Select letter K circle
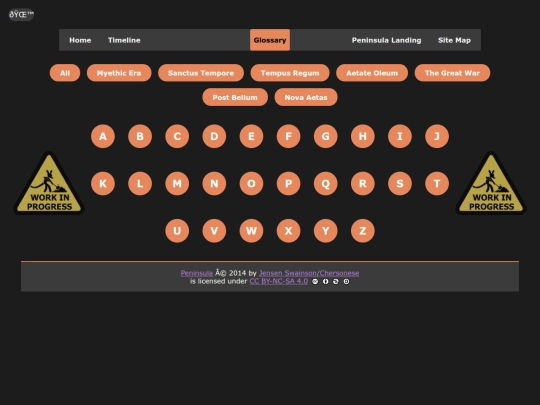The width and height of the screenshot is (540, 405). [103, 184]
